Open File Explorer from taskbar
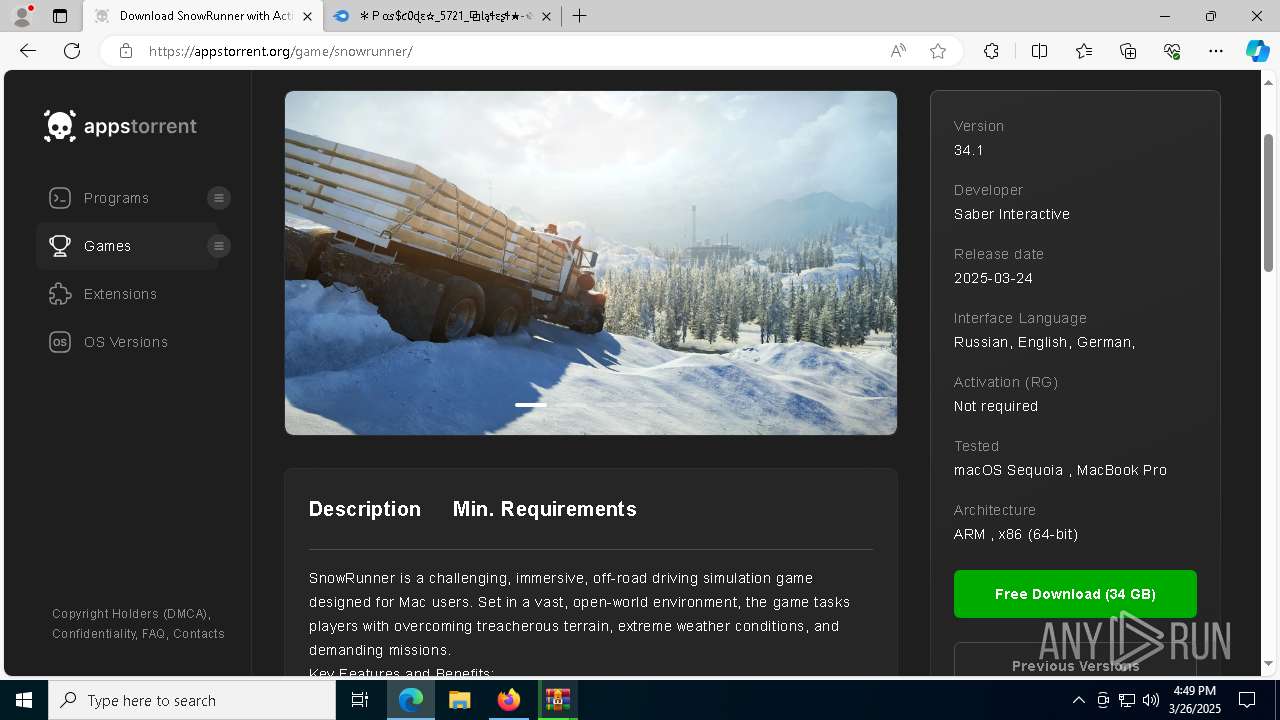The image size is (1280, 720). pyautogui.click(x=459, y=700)
